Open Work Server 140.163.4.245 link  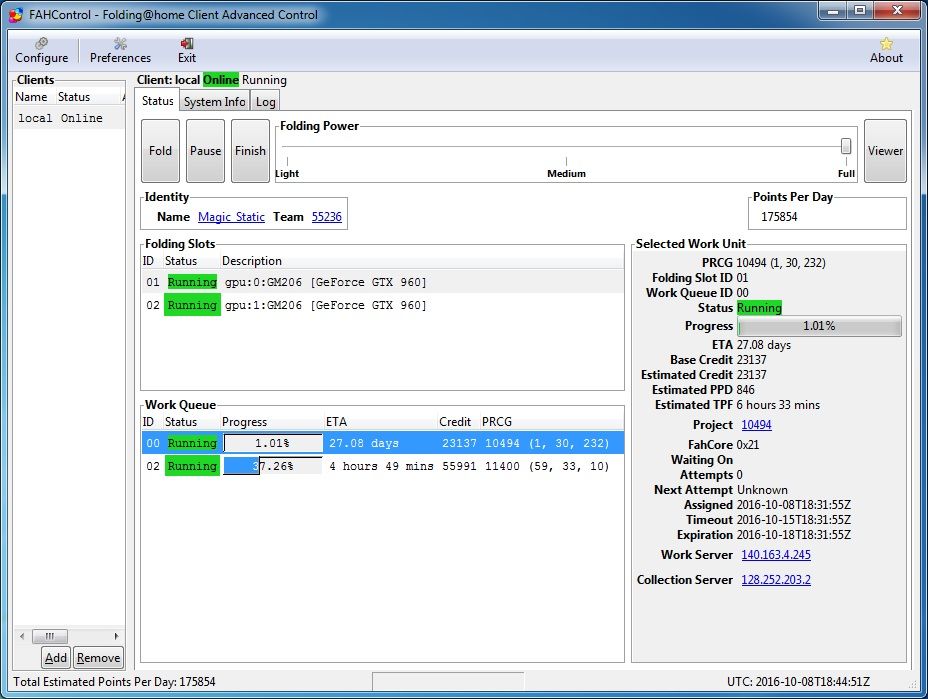(776, 555)
